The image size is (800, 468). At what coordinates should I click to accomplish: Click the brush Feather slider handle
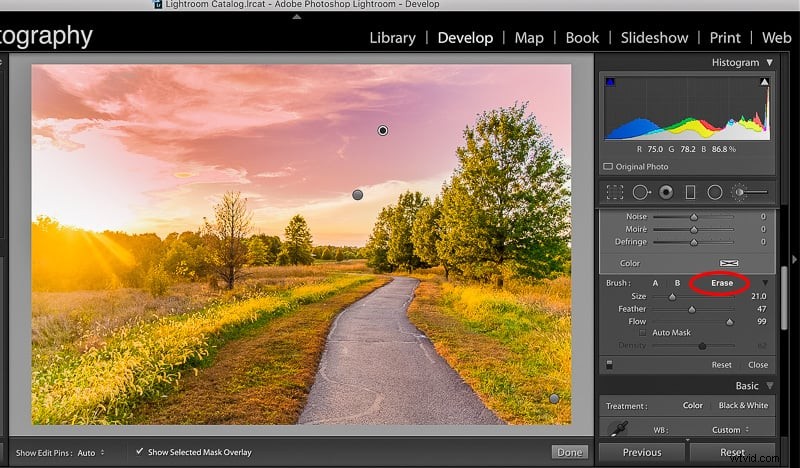[692, 310]
